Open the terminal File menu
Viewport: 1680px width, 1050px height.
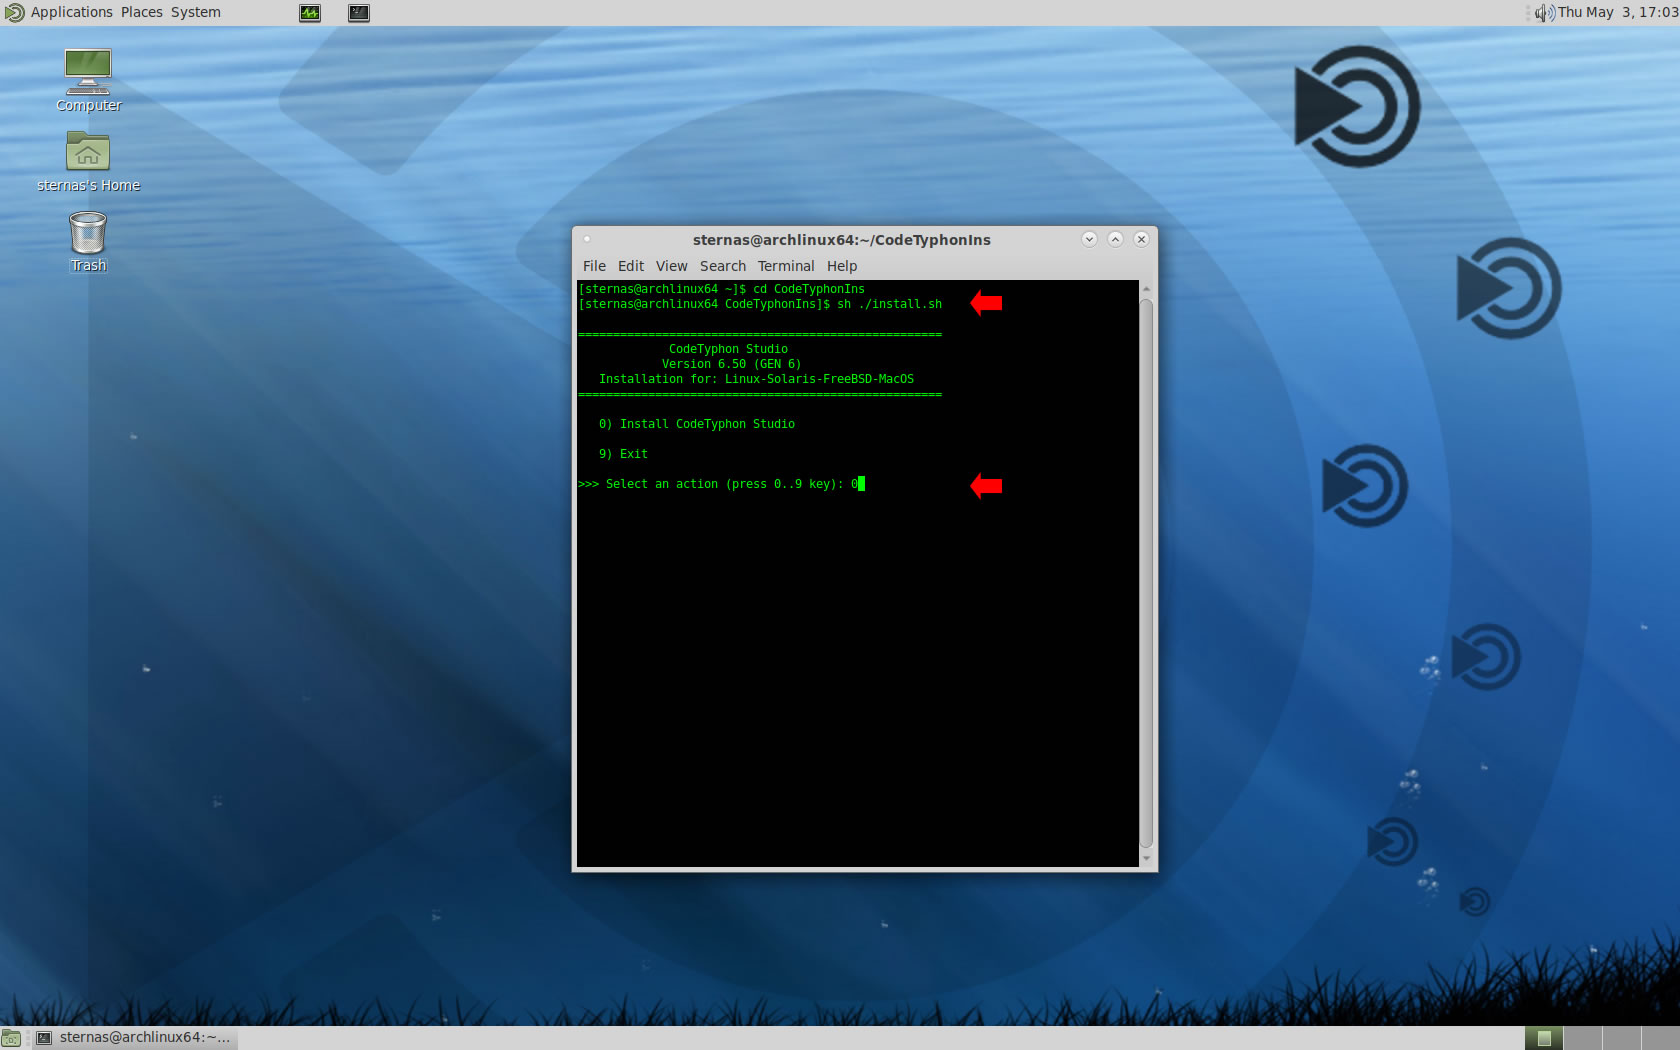(594, 266)
